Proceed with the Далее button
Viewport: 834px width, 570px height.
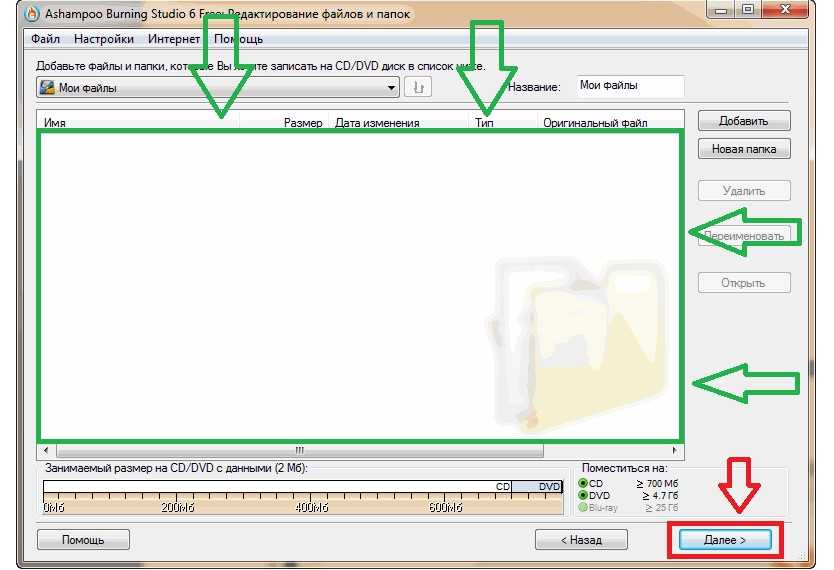[725, 540]
